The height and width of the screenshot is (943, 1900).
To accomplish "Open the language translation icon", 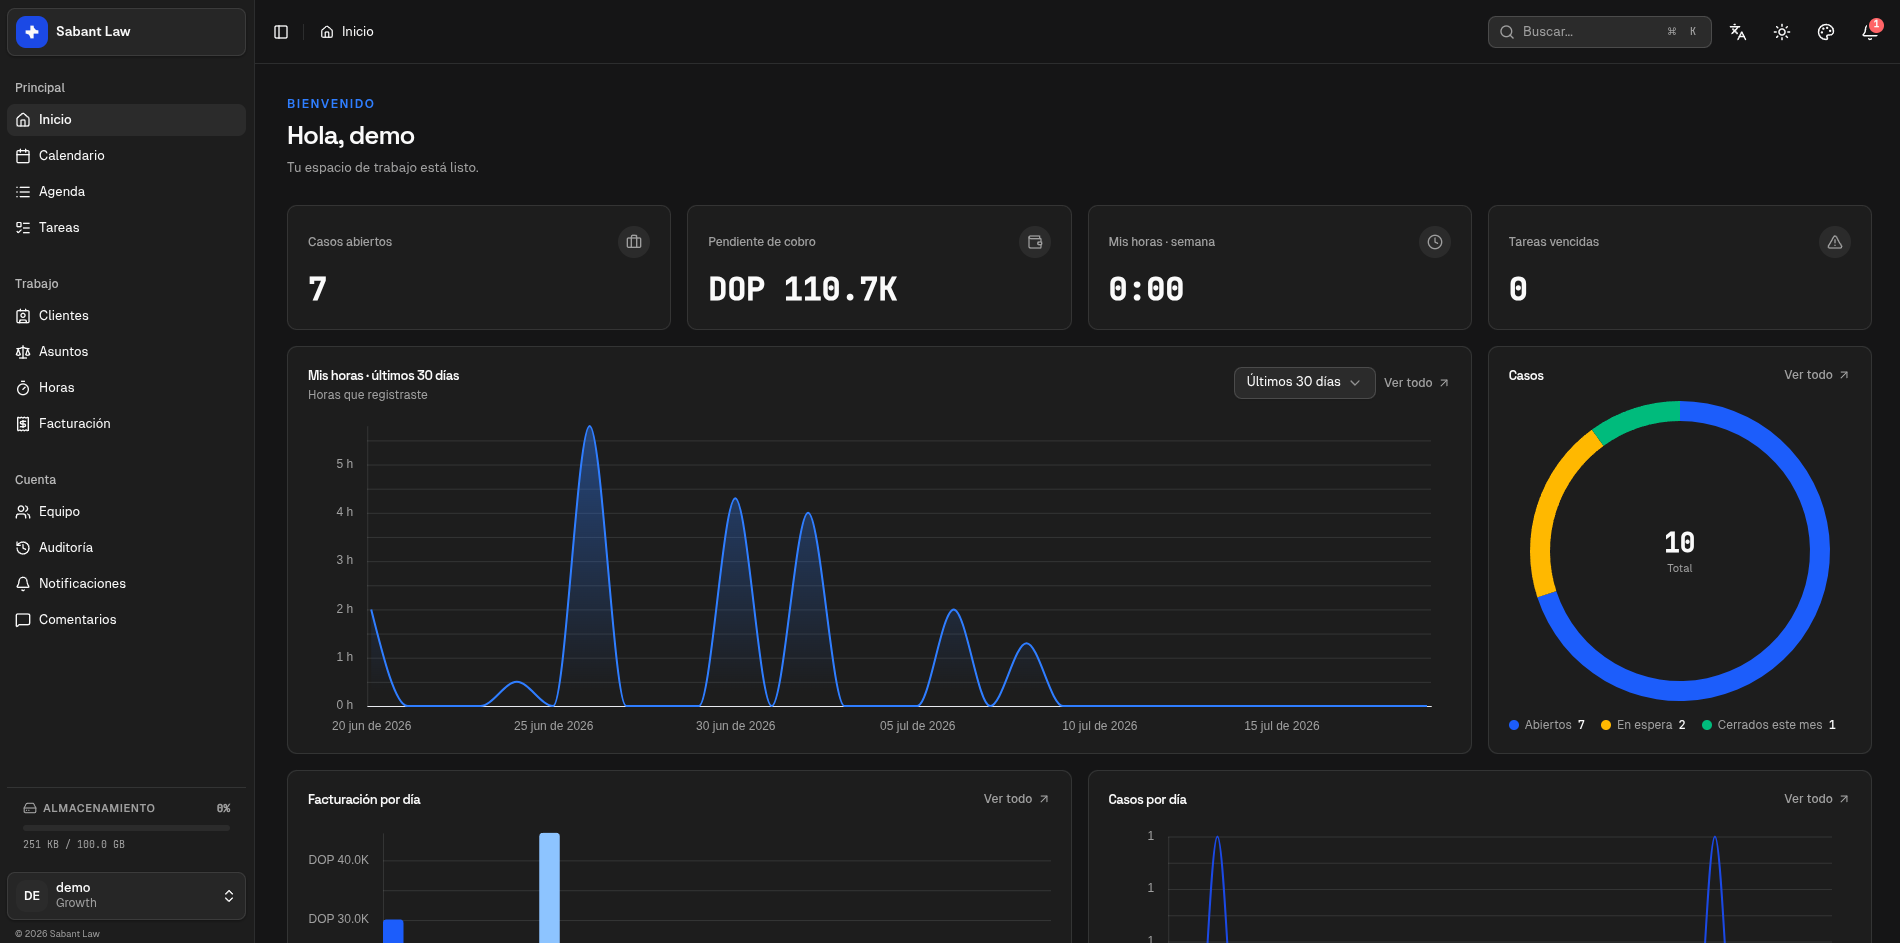I will click(x=1738, y=32).
